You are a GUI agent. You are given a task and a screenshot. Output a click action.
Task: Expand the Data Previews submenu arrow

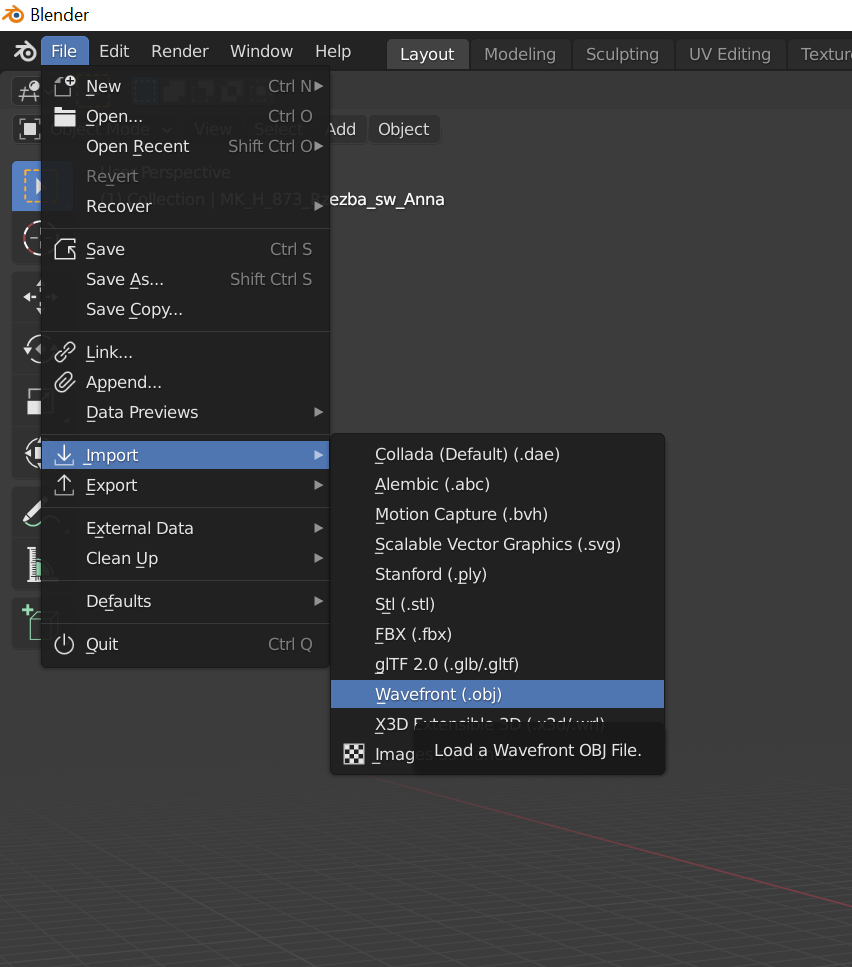(x=319, y=412)
